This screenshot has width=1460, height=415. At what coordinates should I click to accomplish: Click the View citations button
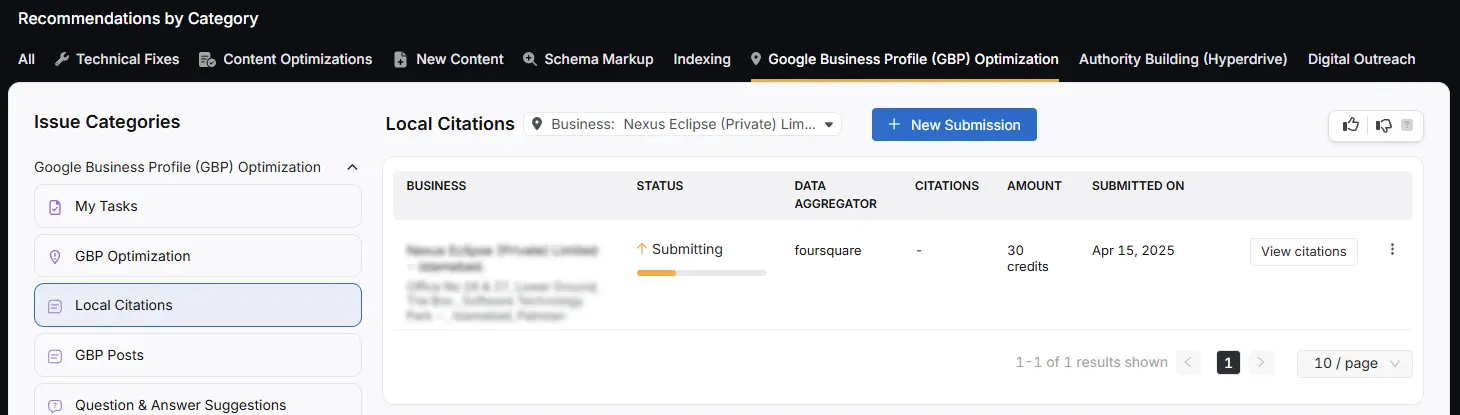[1303, 251]
